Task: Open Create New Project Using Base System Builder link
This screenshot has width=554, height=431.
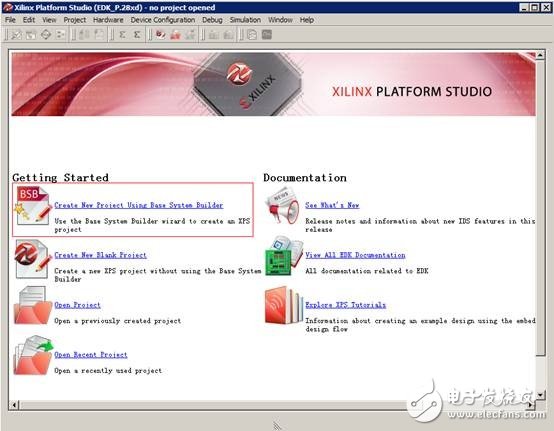Action: pyautogui.click(x=138, y=205)
